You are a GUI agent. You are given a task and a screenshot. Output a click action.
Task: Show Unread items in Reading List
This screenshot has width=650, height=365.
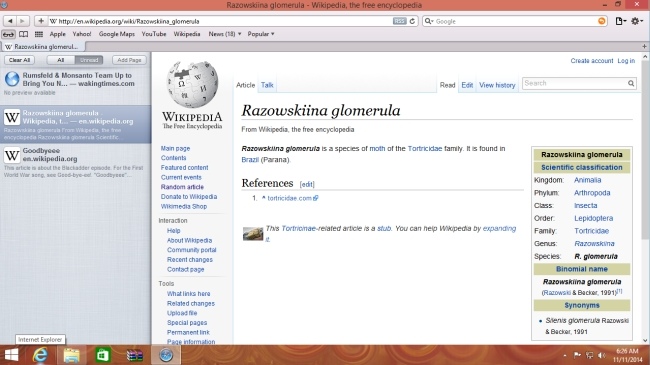pos(89,60)
